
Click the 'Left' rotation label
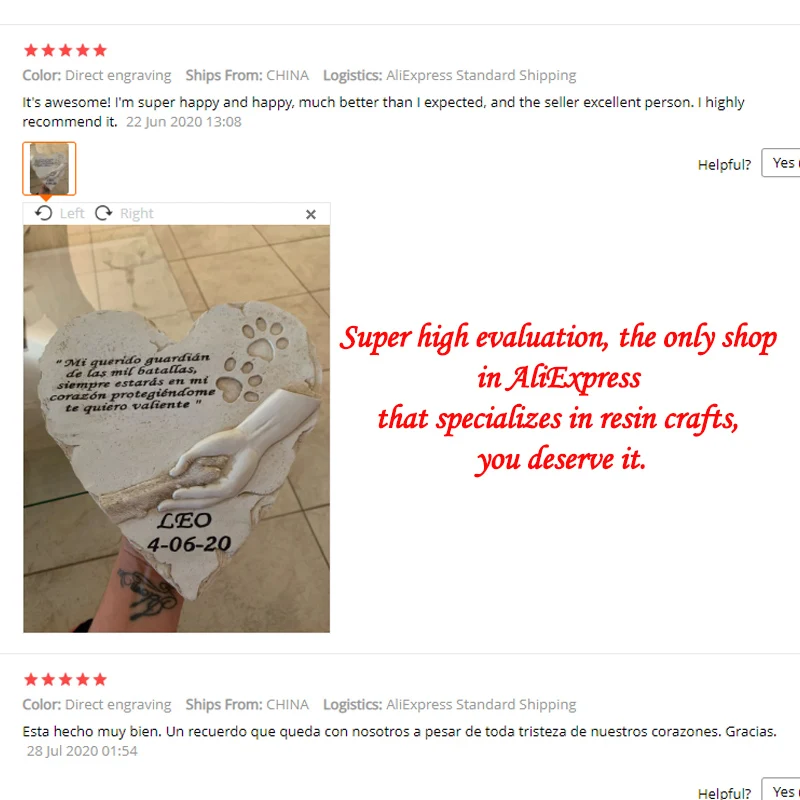pyautogui.click(x=72, y=213)
